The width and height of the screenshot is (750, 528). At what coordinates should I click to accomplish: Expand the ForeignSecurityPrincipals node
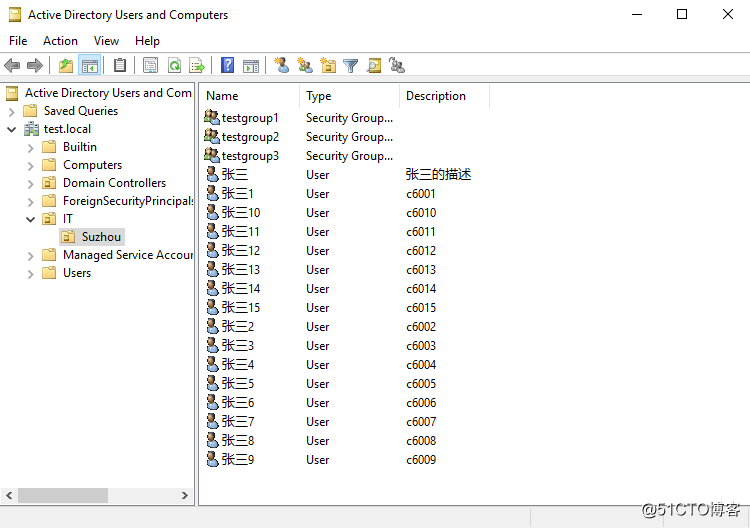coord(31,202)
